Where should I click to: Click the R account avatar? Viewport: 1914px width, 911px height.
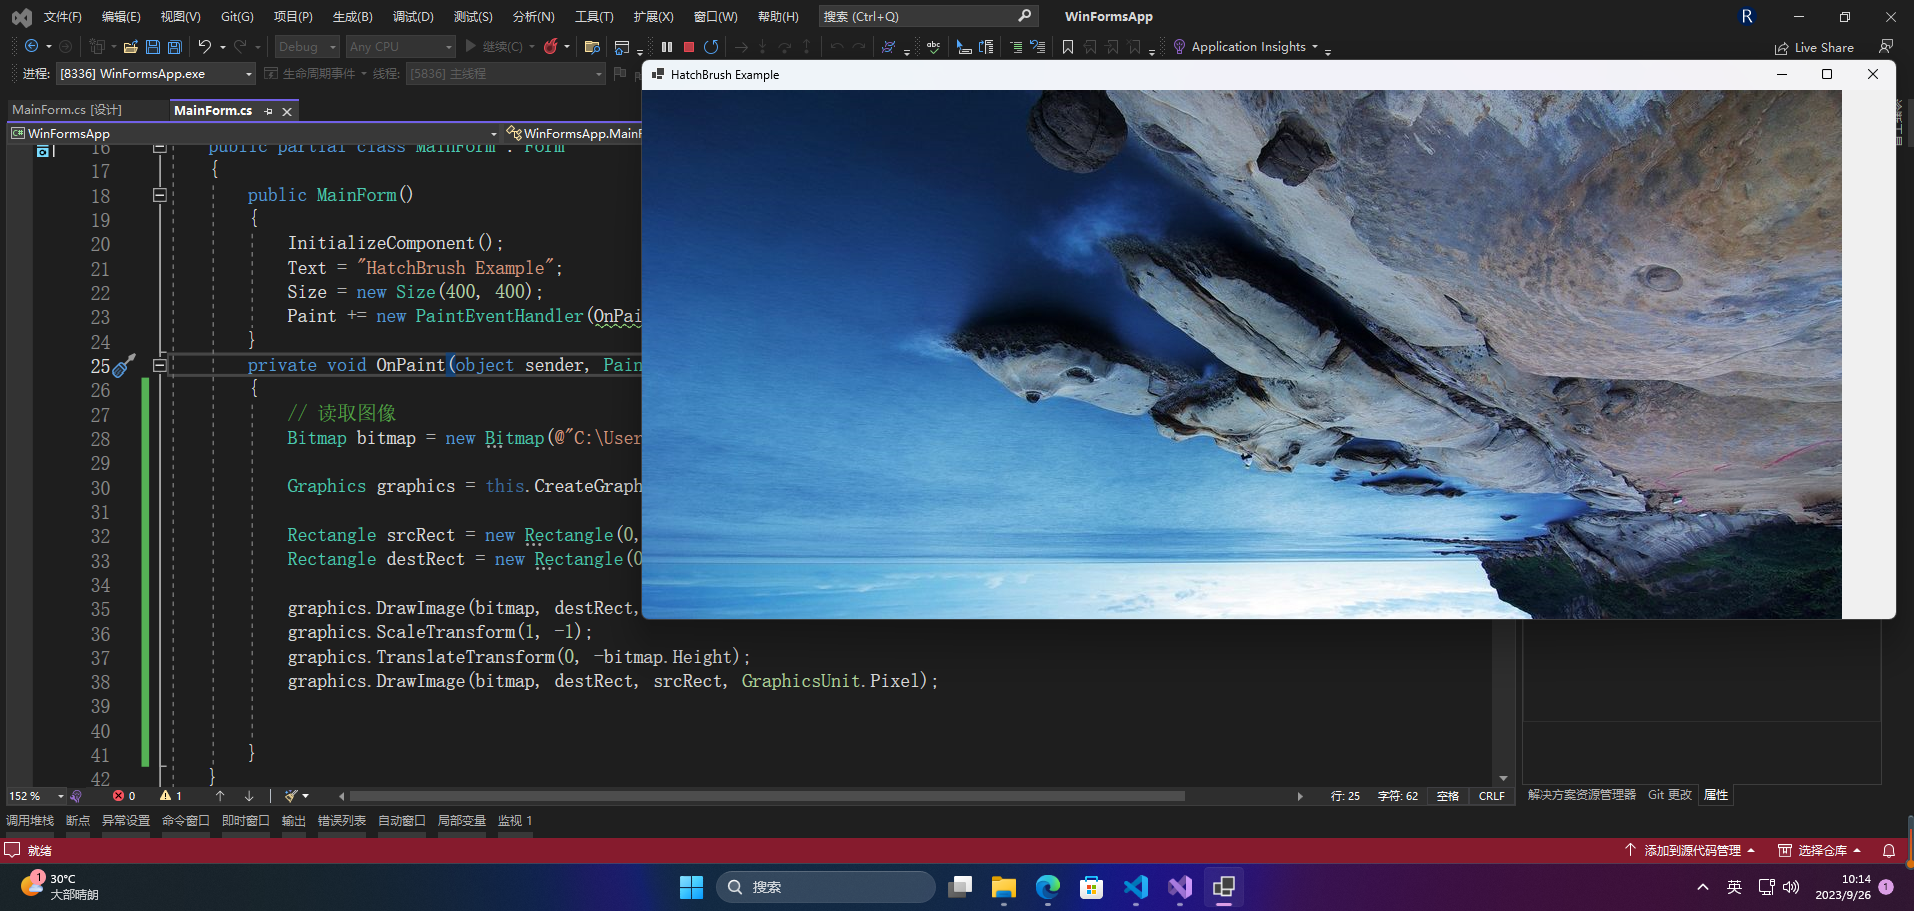click(1747, 17)
